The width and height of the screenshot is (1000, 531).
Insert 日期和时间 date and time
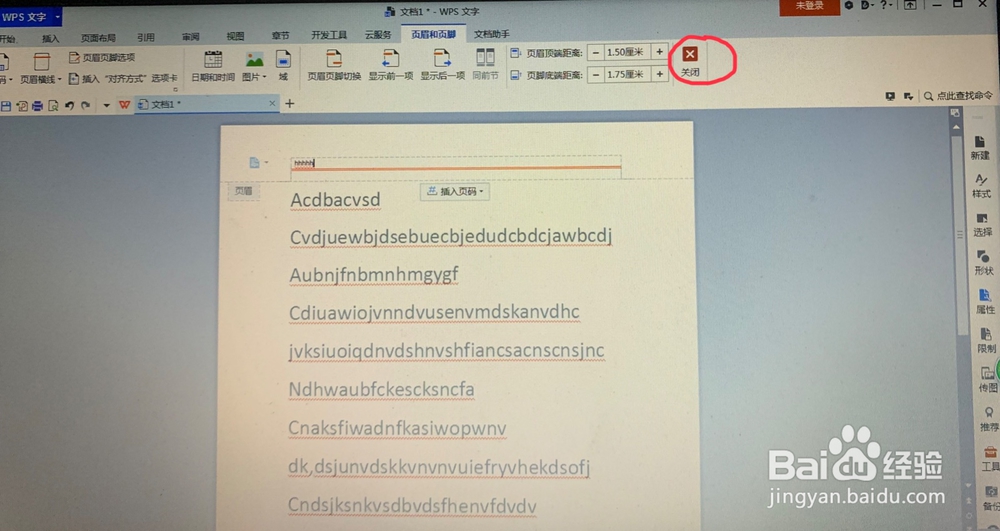pyautogui.click(x=213, y=66)
